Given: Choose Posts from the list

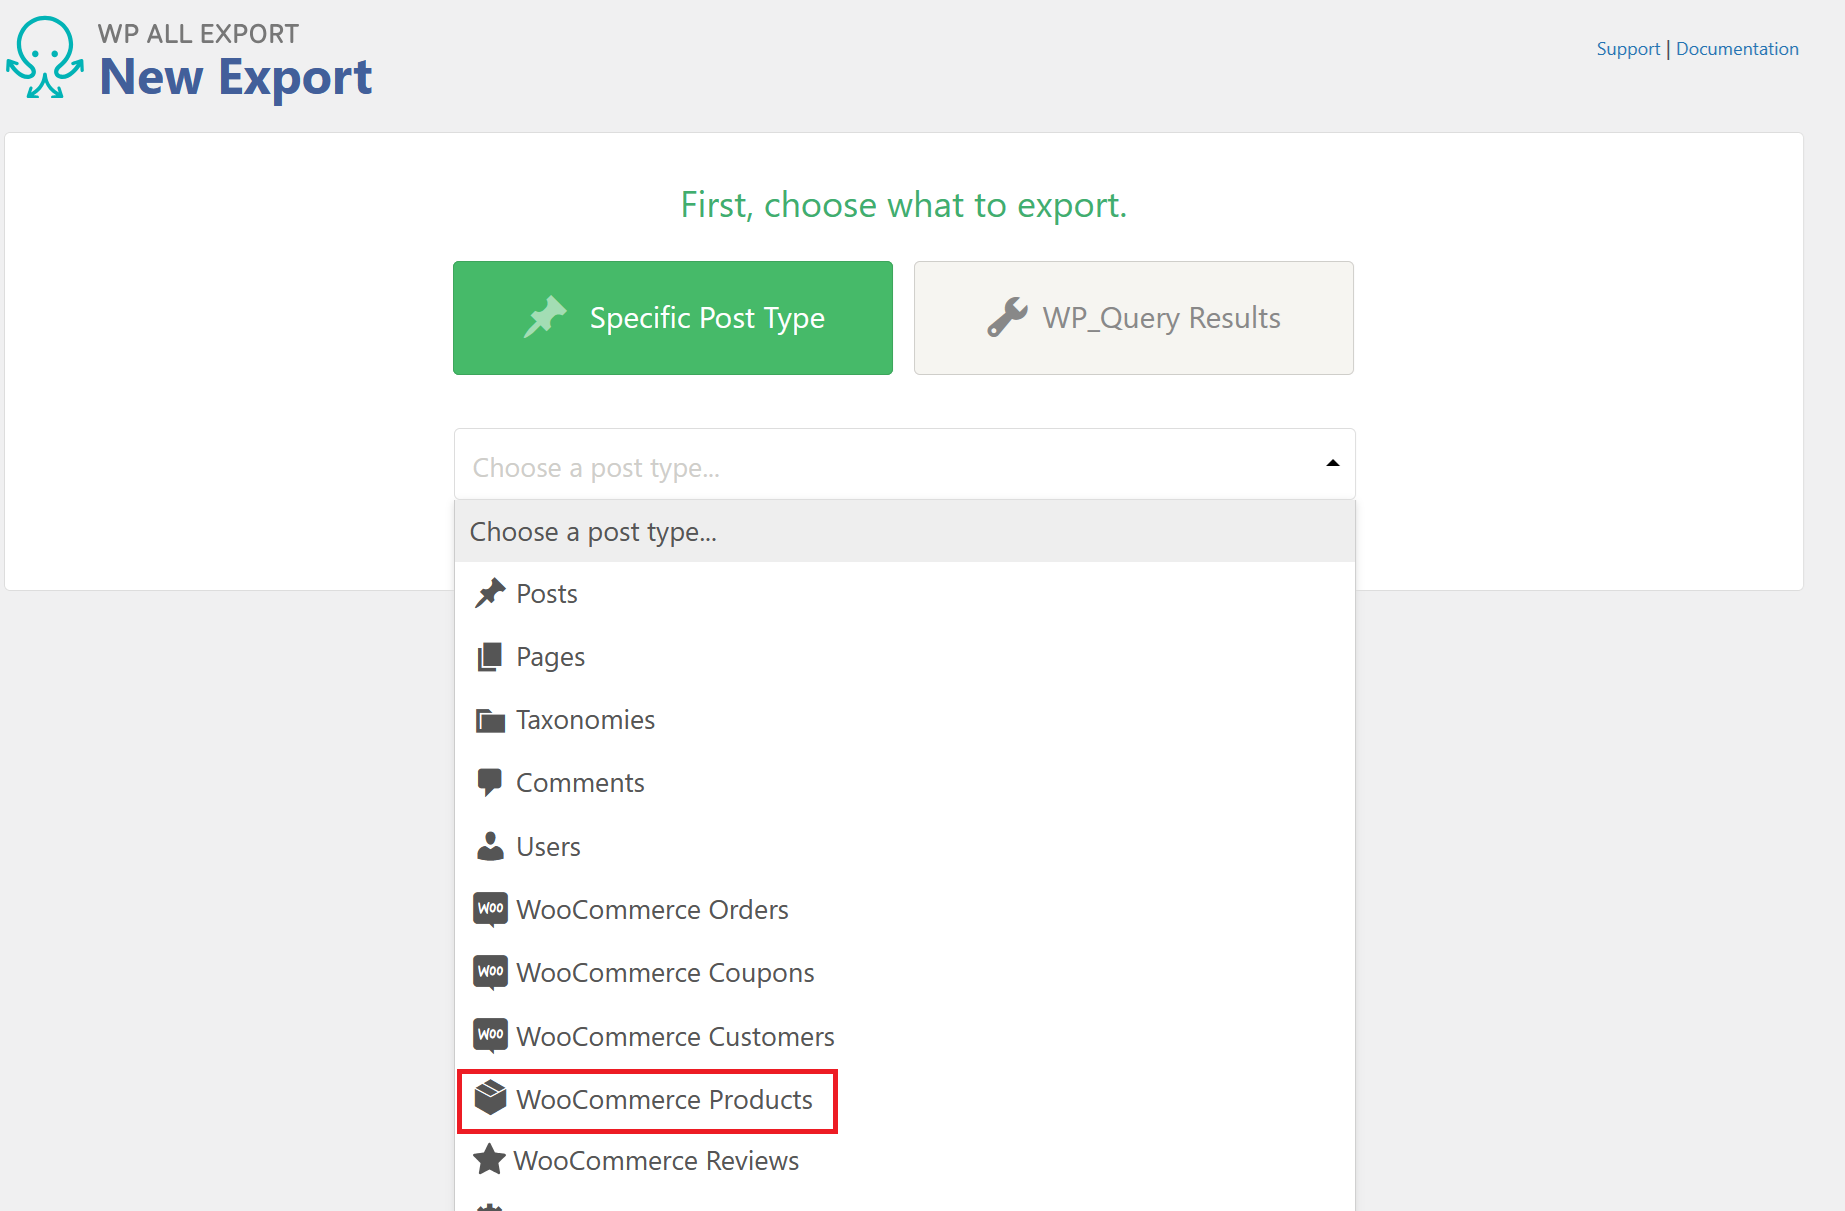Looking at the screenshot, I should click(905, 594).
